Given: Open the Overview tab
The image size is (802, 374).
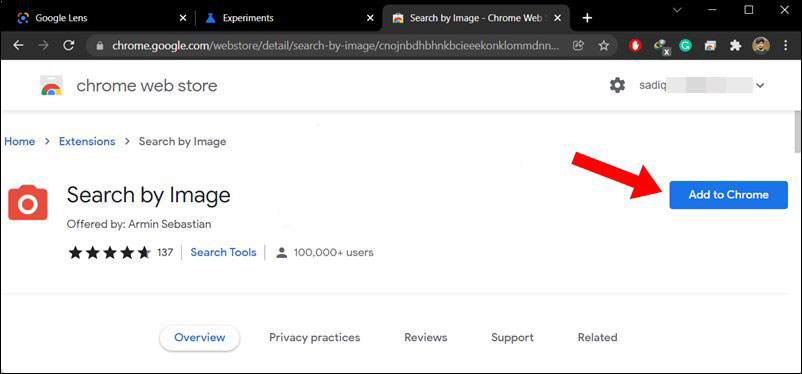Looking at the screenshot, I should 199,338.
